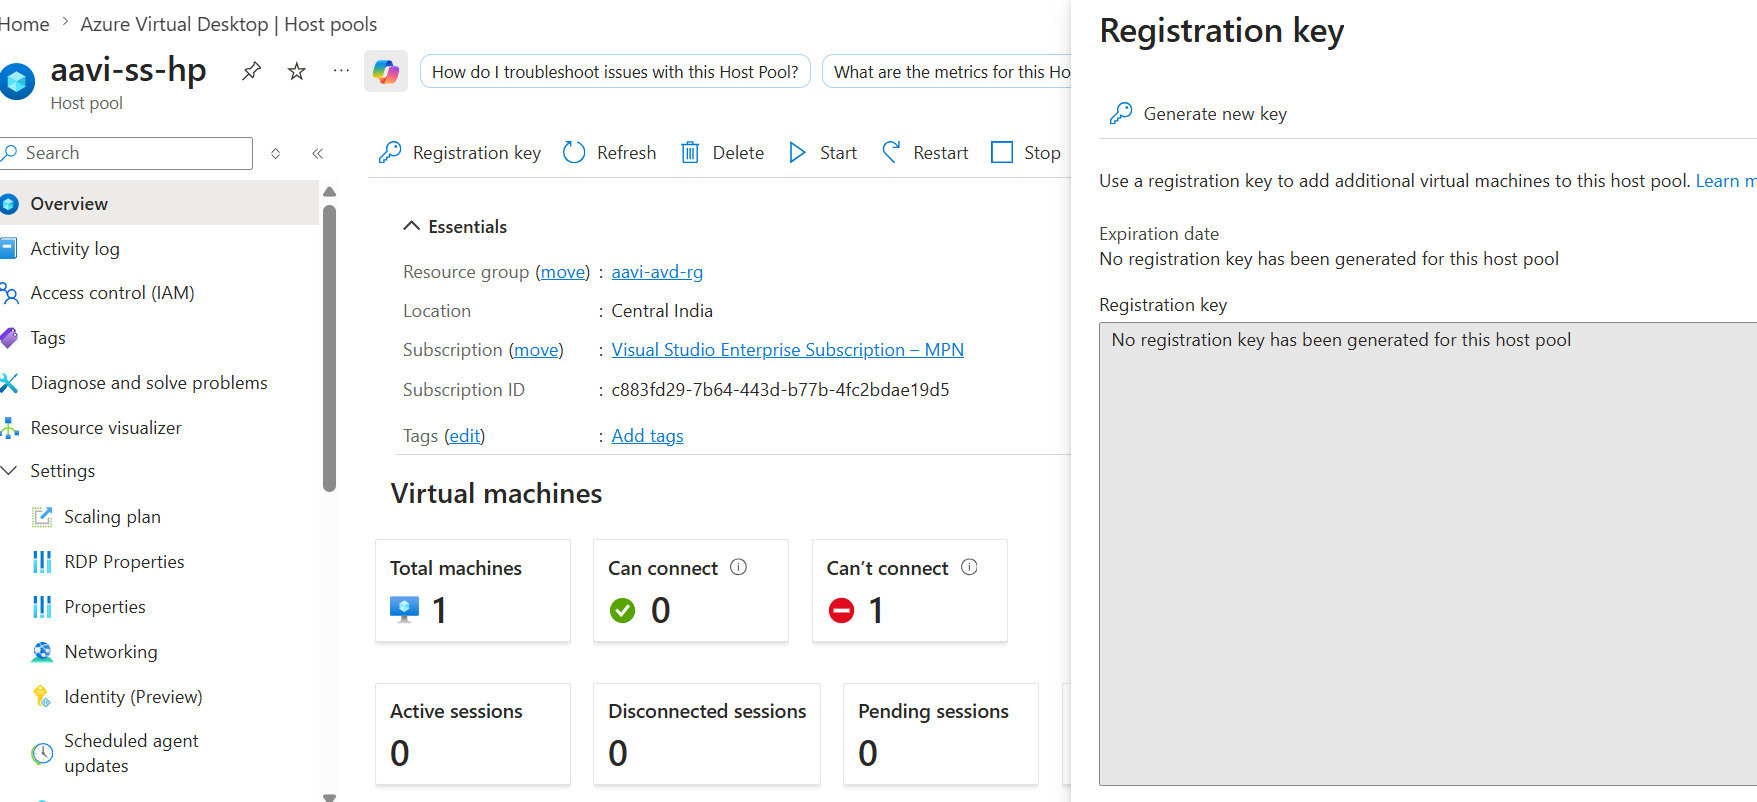Viewport: 1757px width, 802px height.
Task: Ask Copilot how to troubleshoot Host Pool issues
Action: [x=615, y=72]
